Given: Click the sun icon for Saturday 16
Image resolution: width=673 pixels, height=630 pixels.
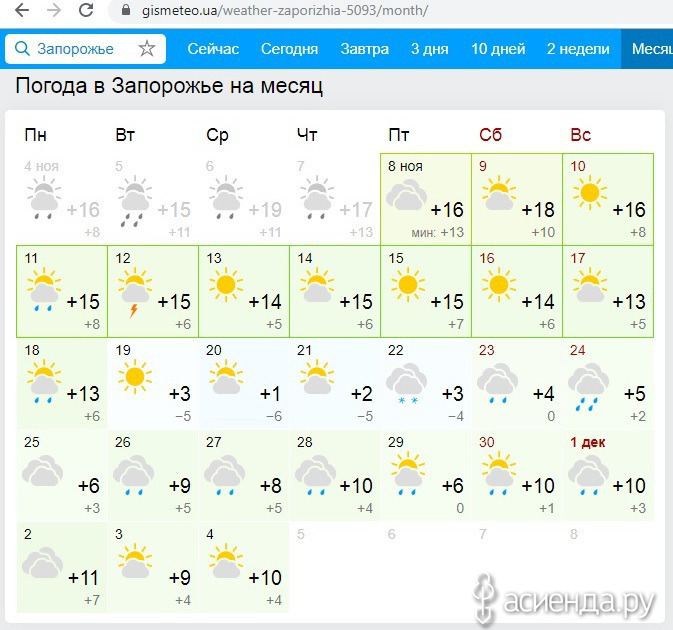Looking at the screenshot, I should [498, 284].
